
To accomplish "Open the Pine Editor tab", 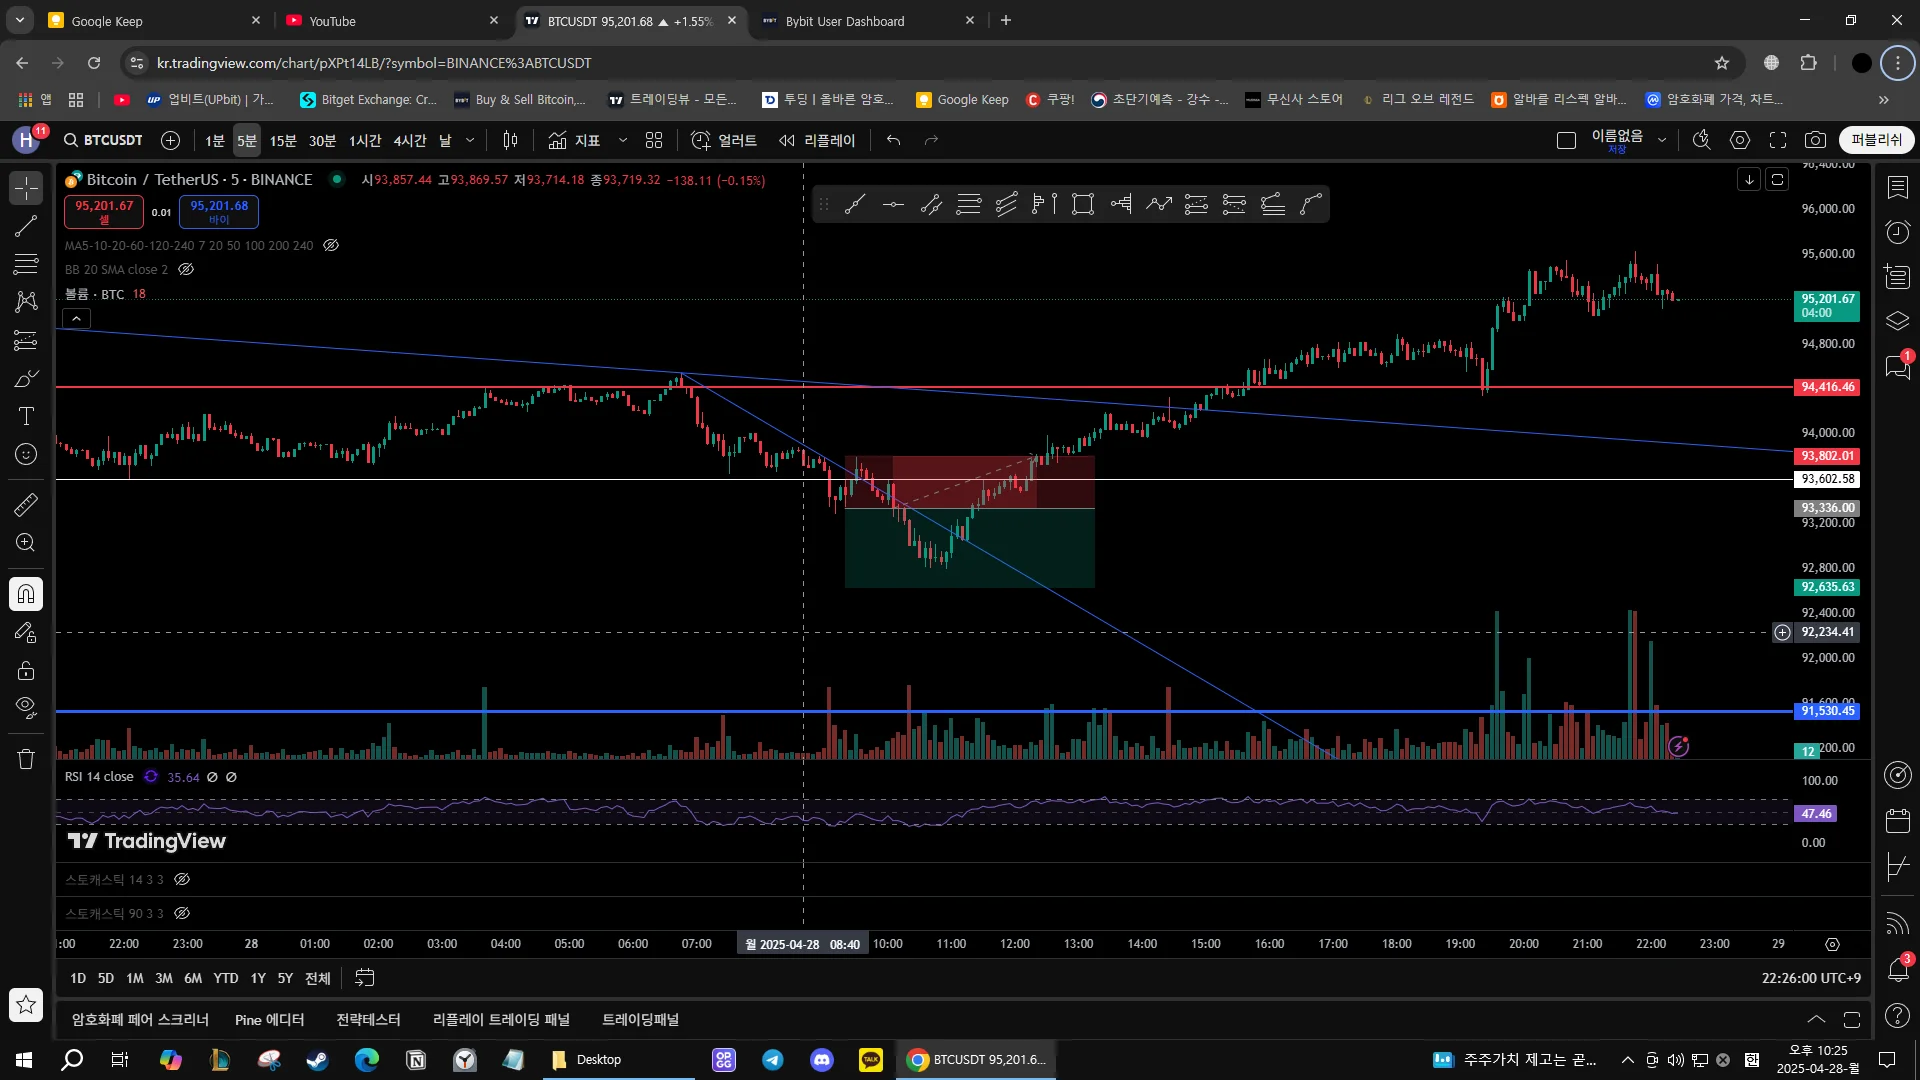I will [x=269, y=1019].
